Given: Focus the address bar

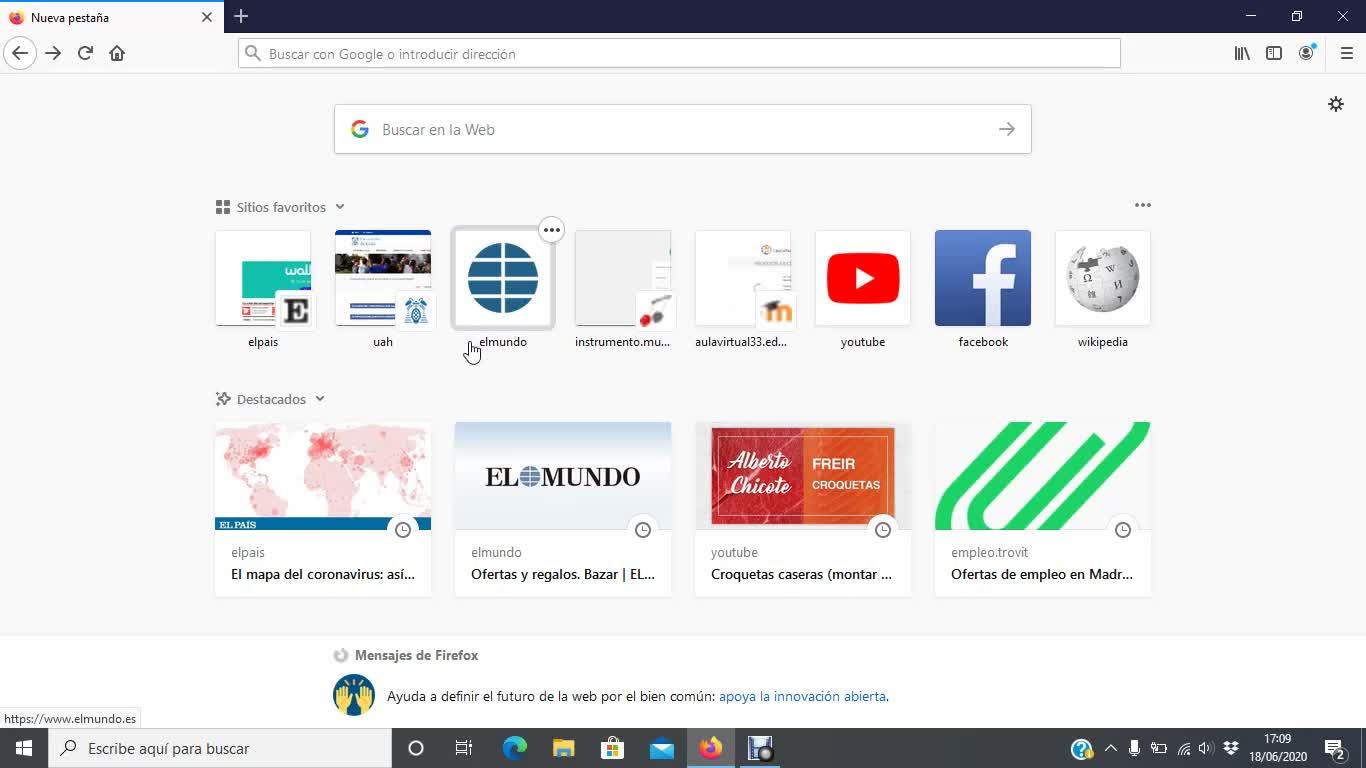Looking at the screenshot, I should point(679,53).
